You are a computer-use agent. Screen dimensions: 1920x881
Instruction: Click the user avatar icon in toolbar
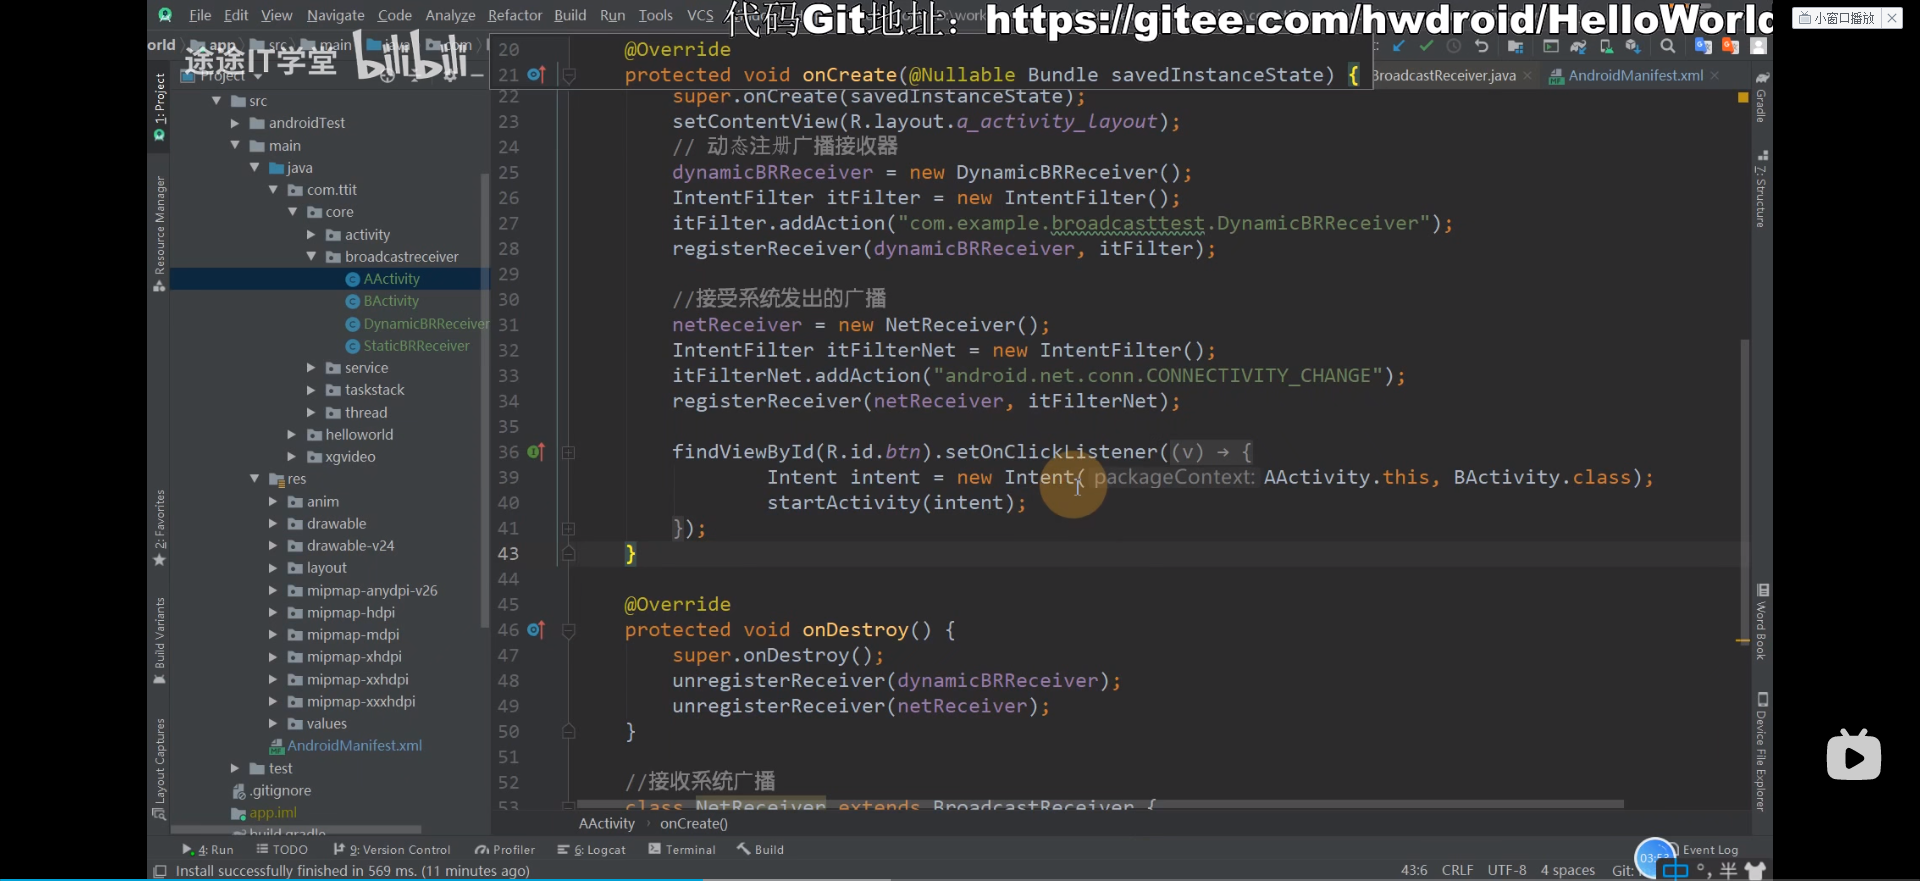(1759, 46)
